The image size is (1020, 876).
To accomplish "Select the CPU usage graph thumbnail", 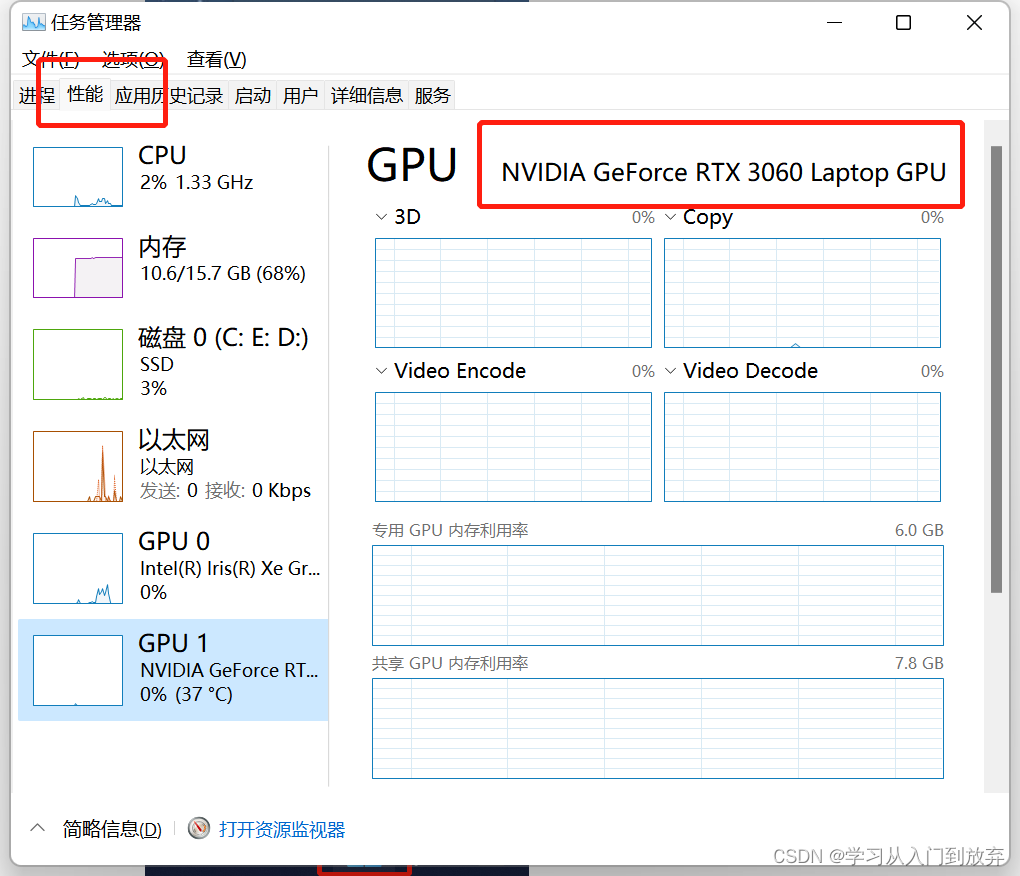I will 78,177.
